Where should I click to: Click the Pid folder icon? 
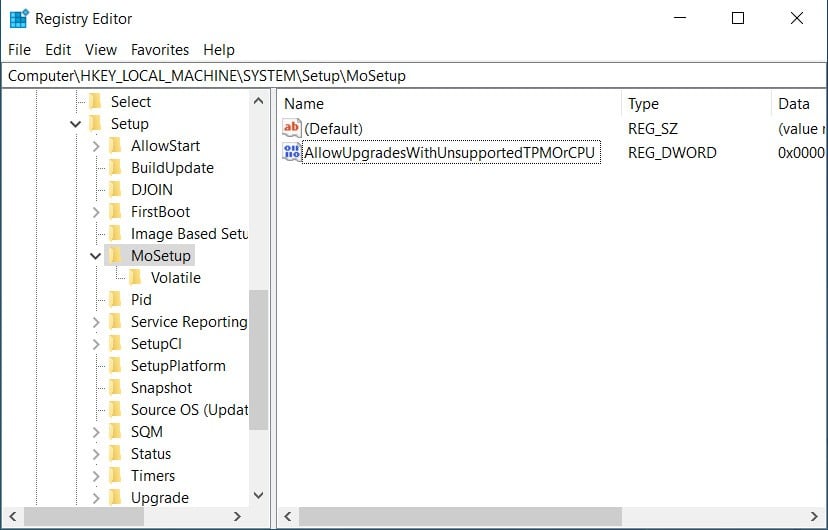(116, 300)
